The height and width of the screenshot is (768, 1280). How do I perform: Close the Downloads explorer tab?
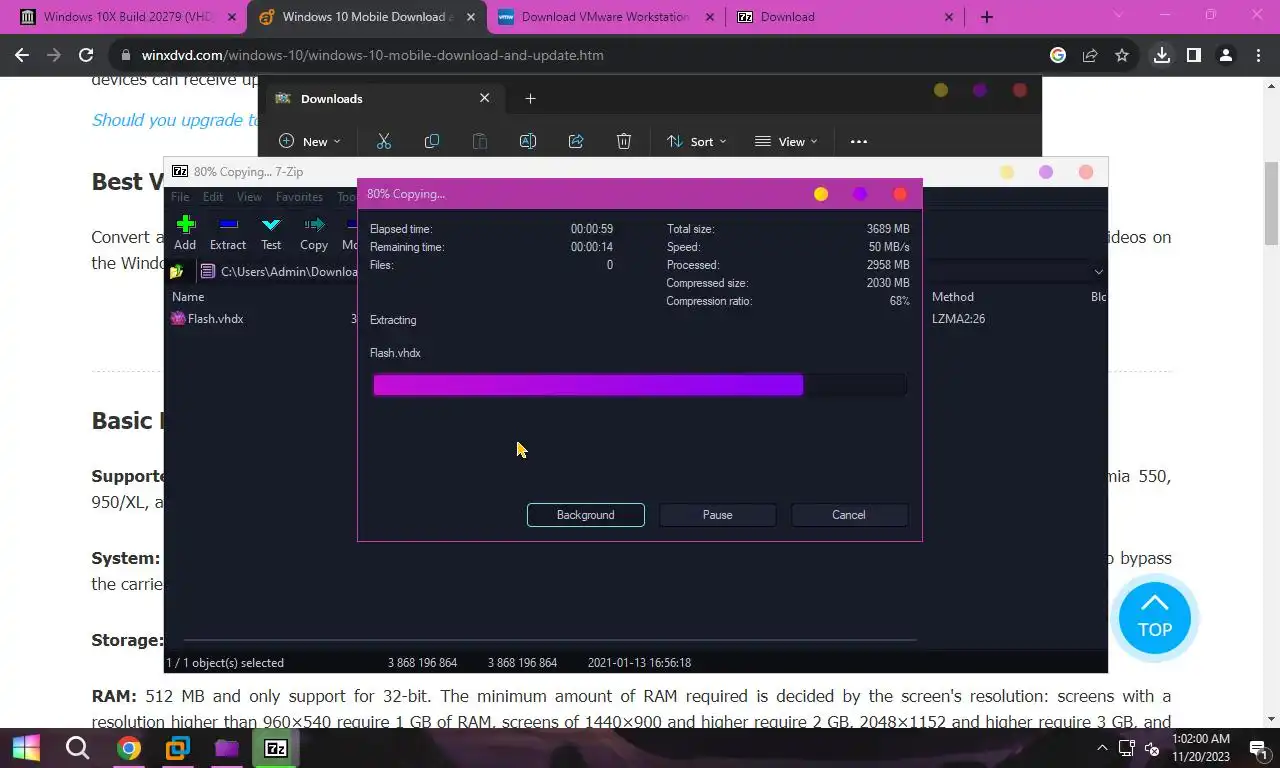484,98
